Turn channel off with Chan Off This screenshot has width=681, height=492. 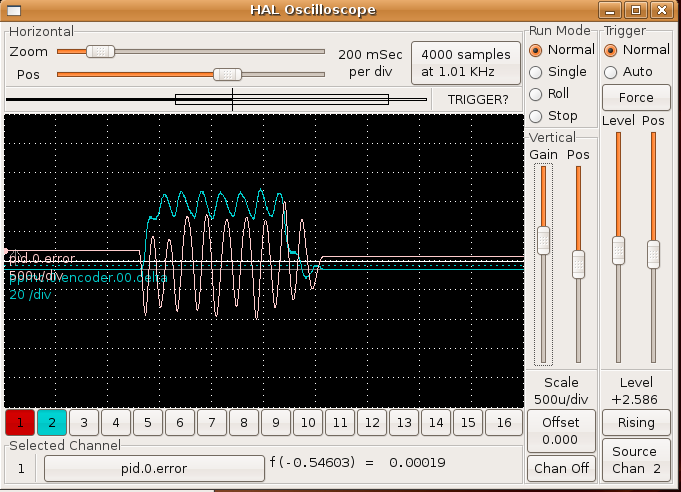click(561, 469)
